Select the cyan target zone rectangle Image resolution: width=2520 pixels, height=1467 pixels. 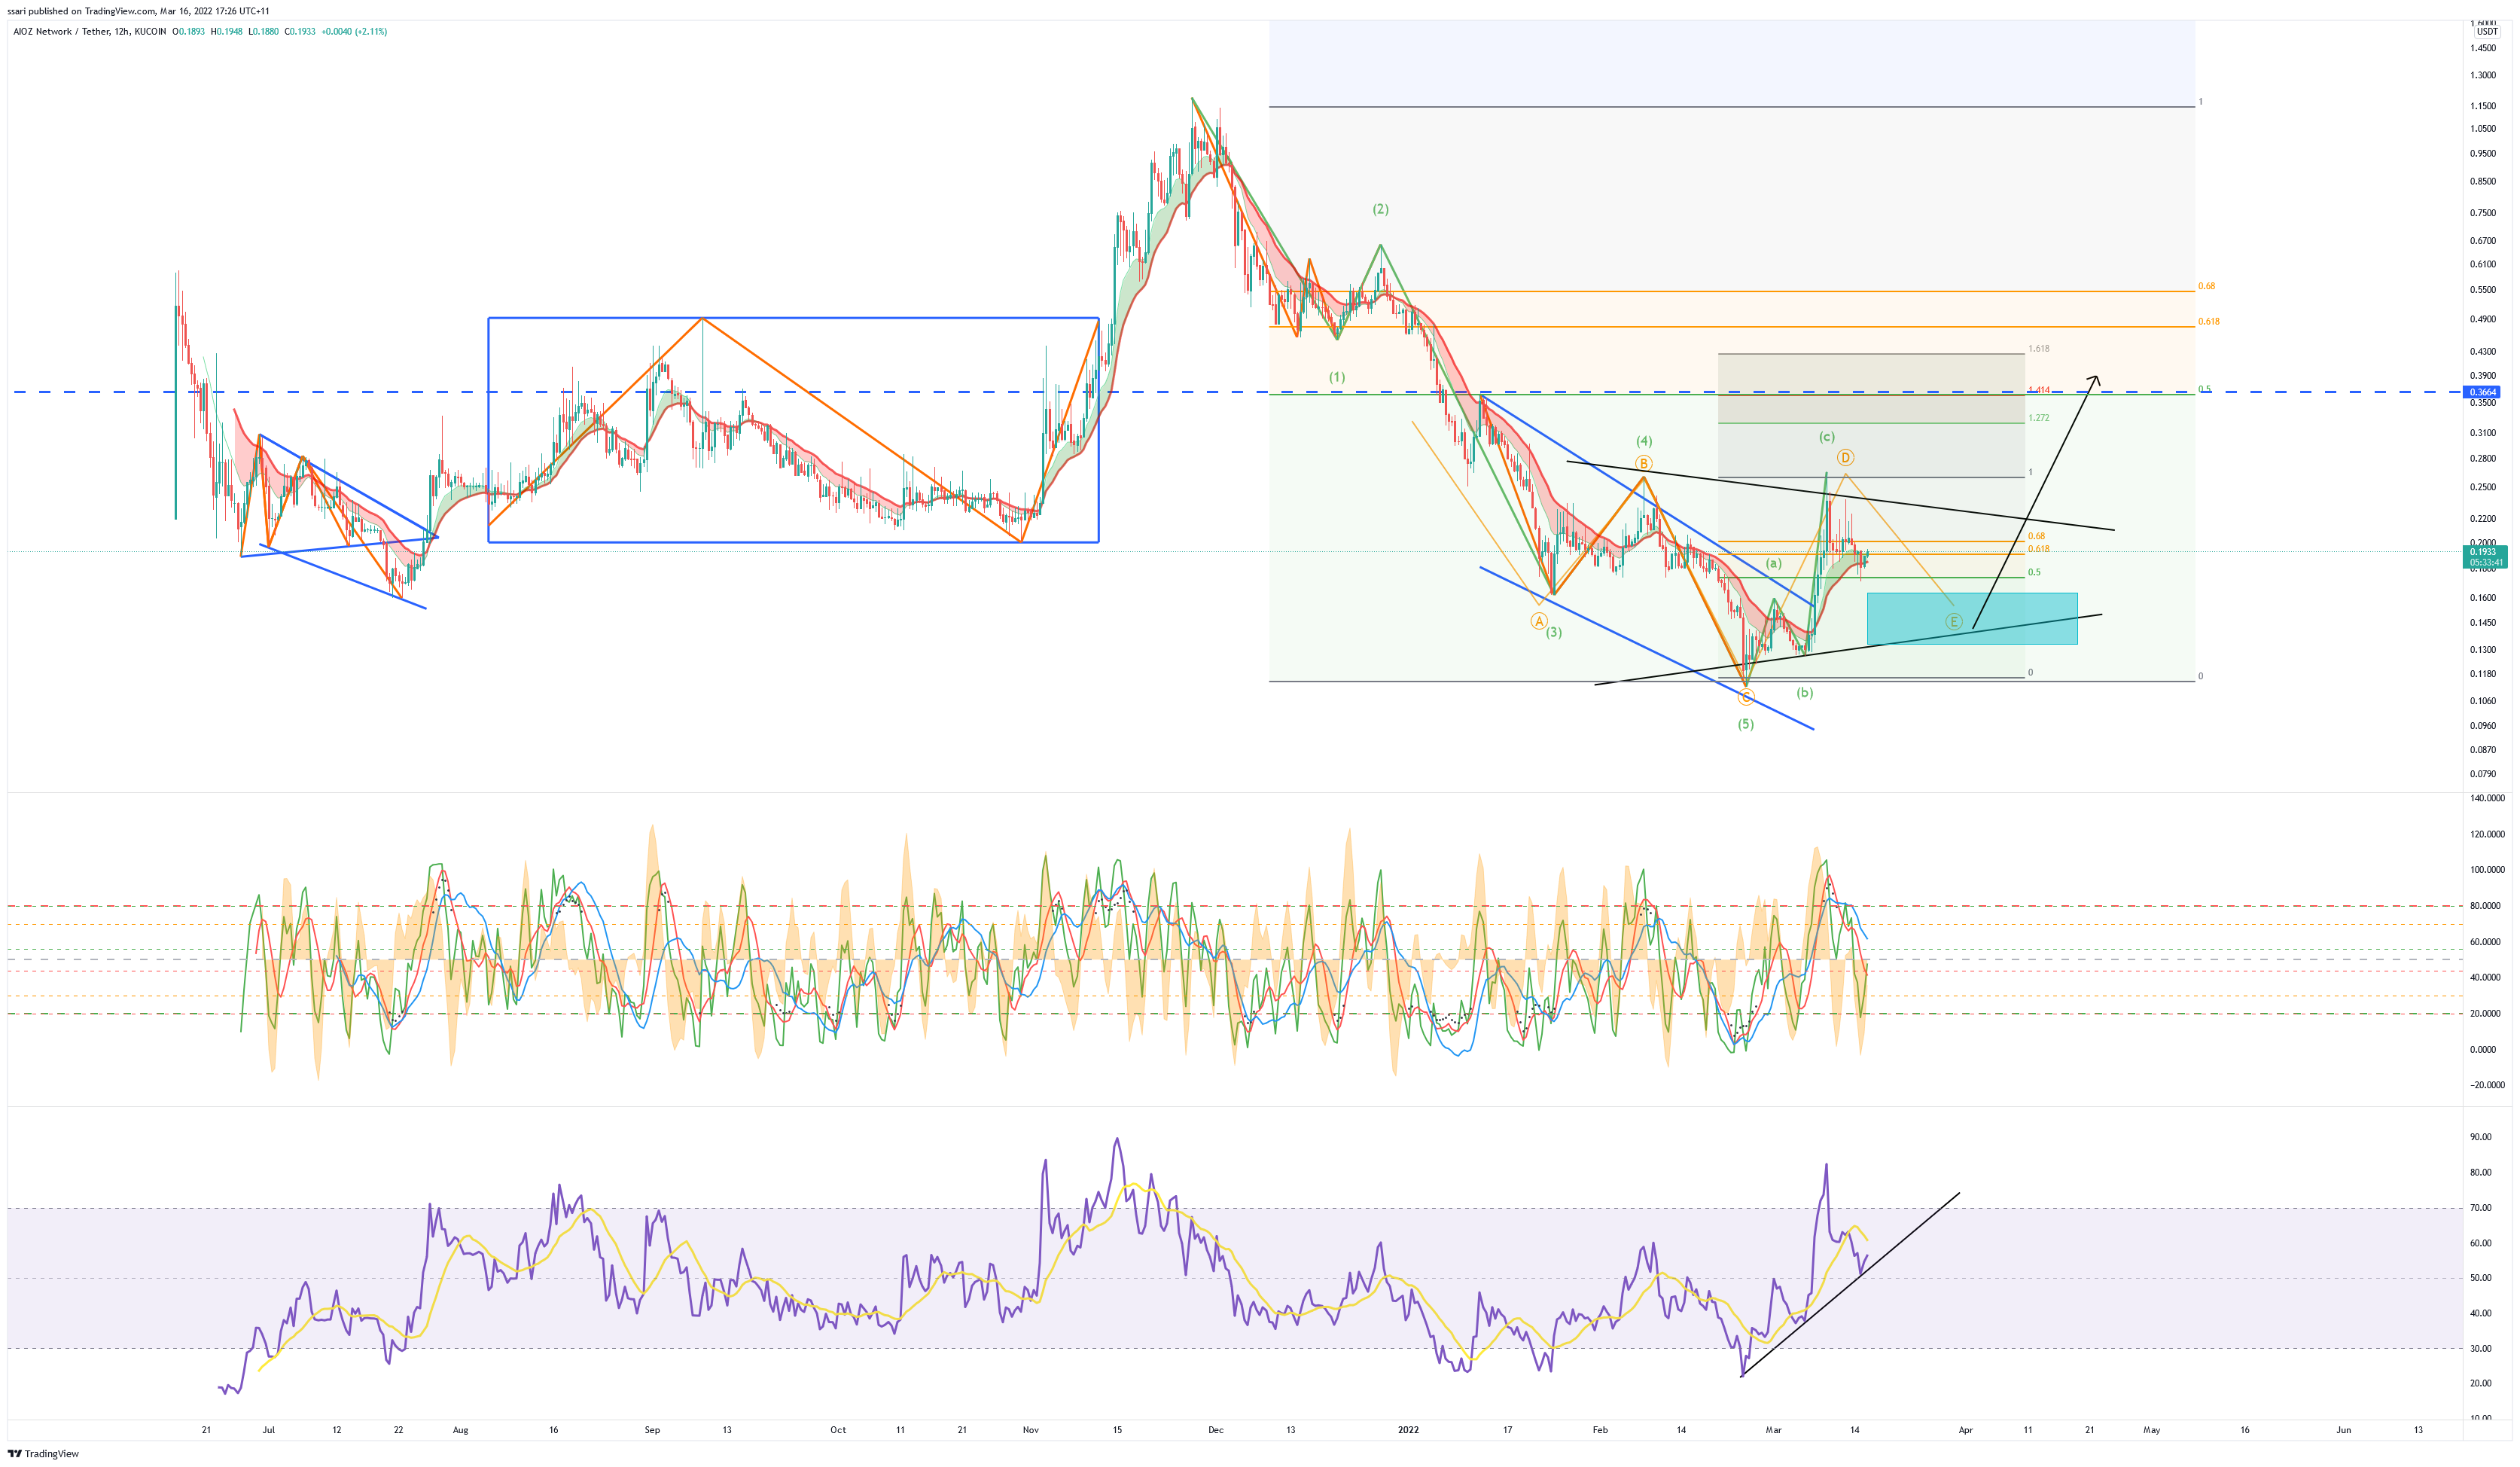tap(1972, 618)
